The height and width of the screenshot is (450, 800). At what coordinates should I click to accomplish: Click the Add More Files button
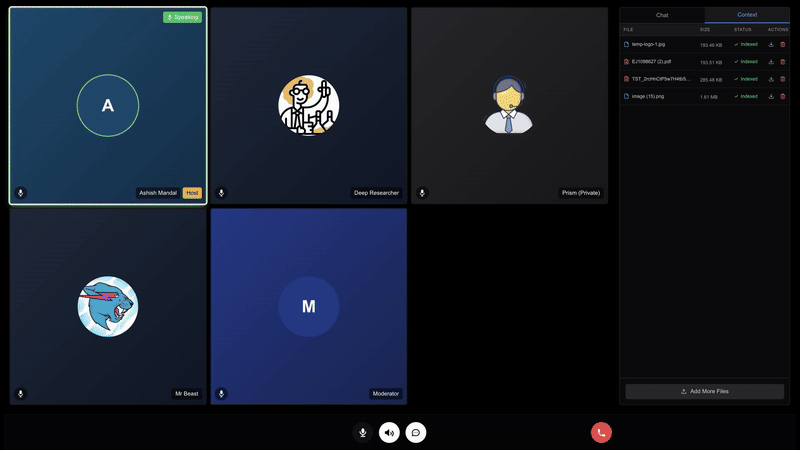tap(705, 391)
